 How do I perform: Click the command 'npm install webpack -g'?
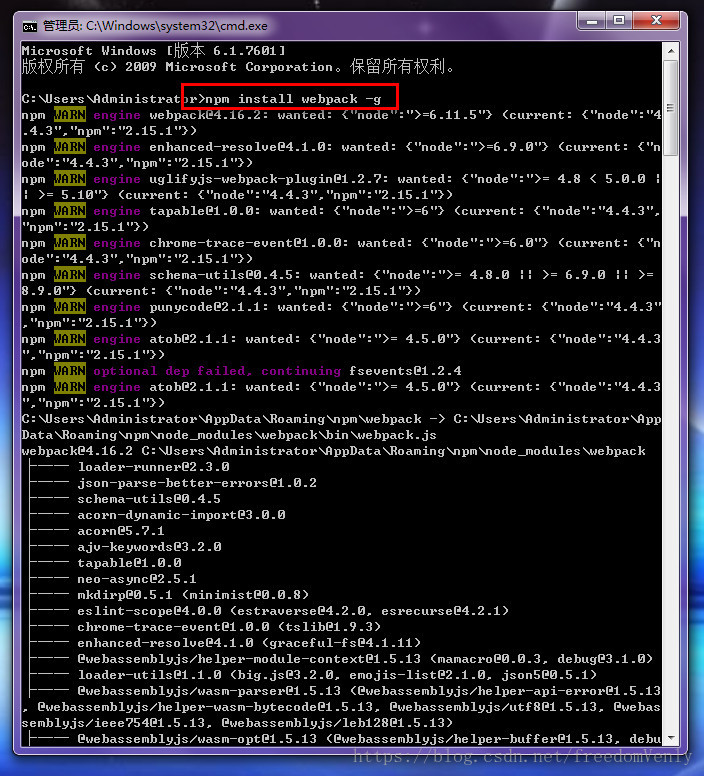[293, 99]
